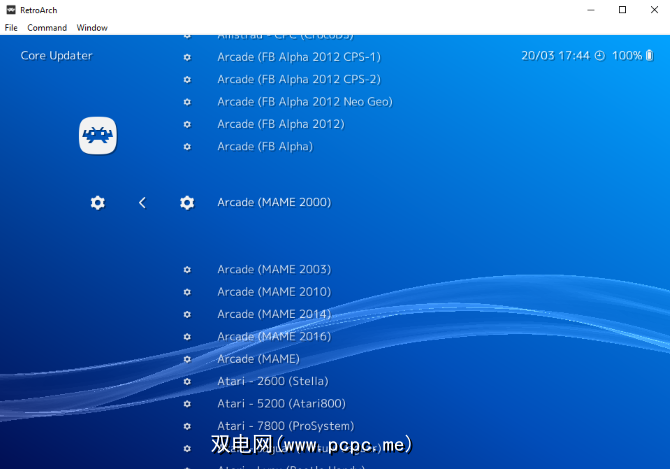Image resolution: width=670 pixels, height=469 pixels.
Task: Click the battery icon at top right
Action: coord(652,56)
